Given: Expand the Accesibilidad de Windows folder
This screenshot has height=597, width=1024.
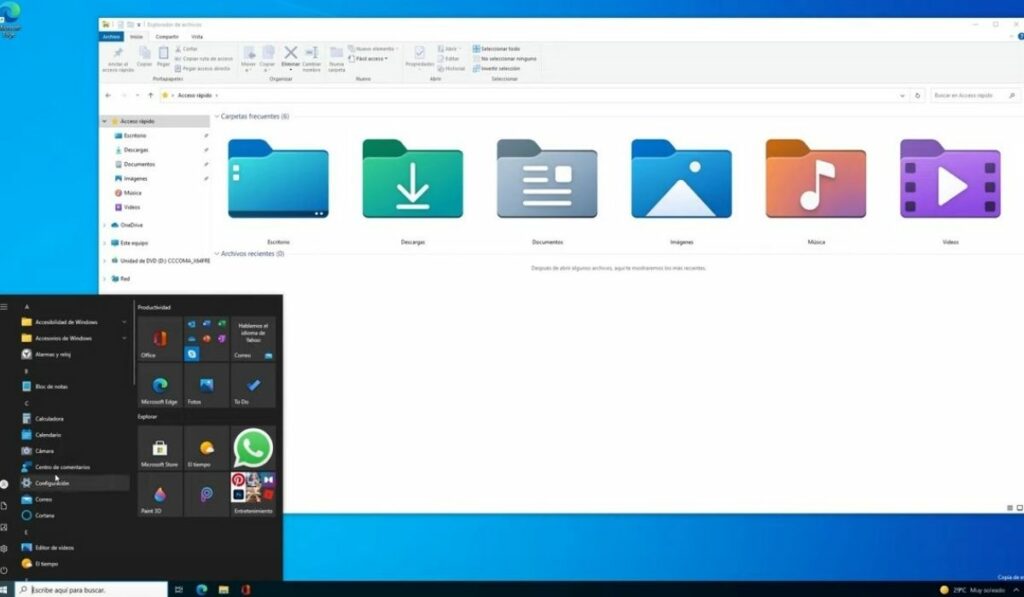Looking at the screenshot, I should tap(124, 322).
